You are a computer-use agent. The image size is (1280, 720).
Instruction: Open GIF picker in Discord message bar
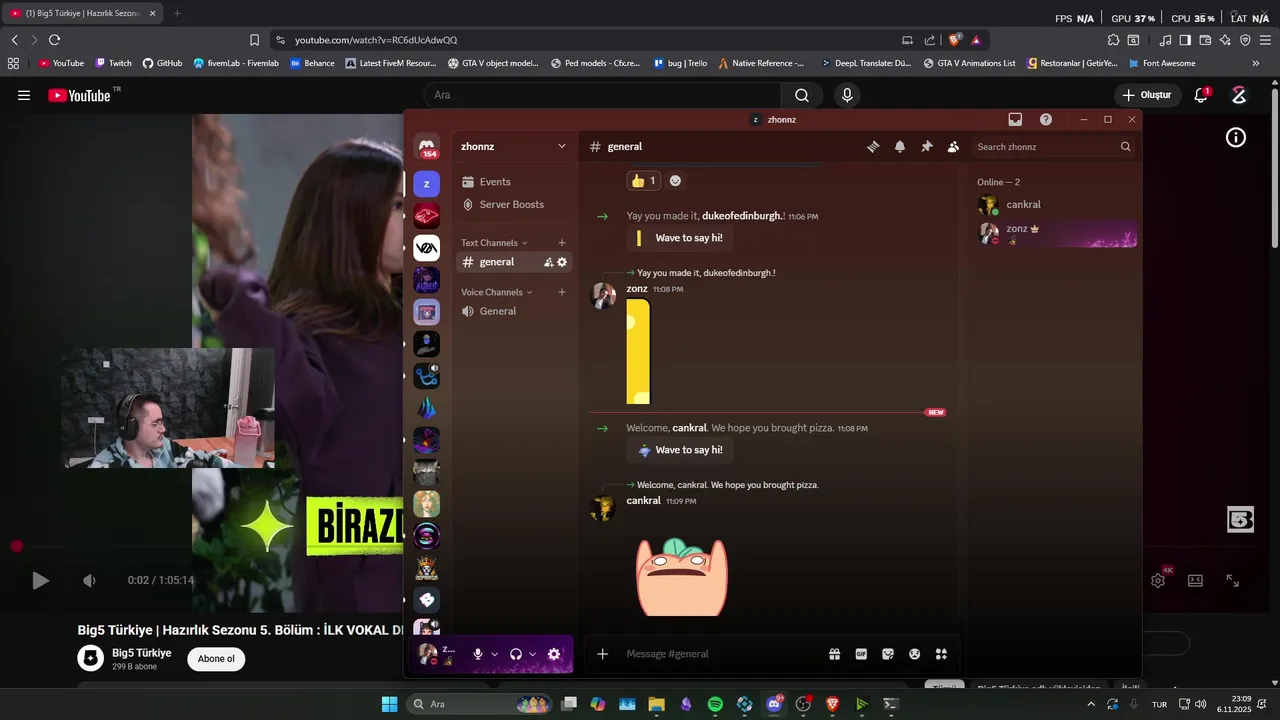coord(861,654)
